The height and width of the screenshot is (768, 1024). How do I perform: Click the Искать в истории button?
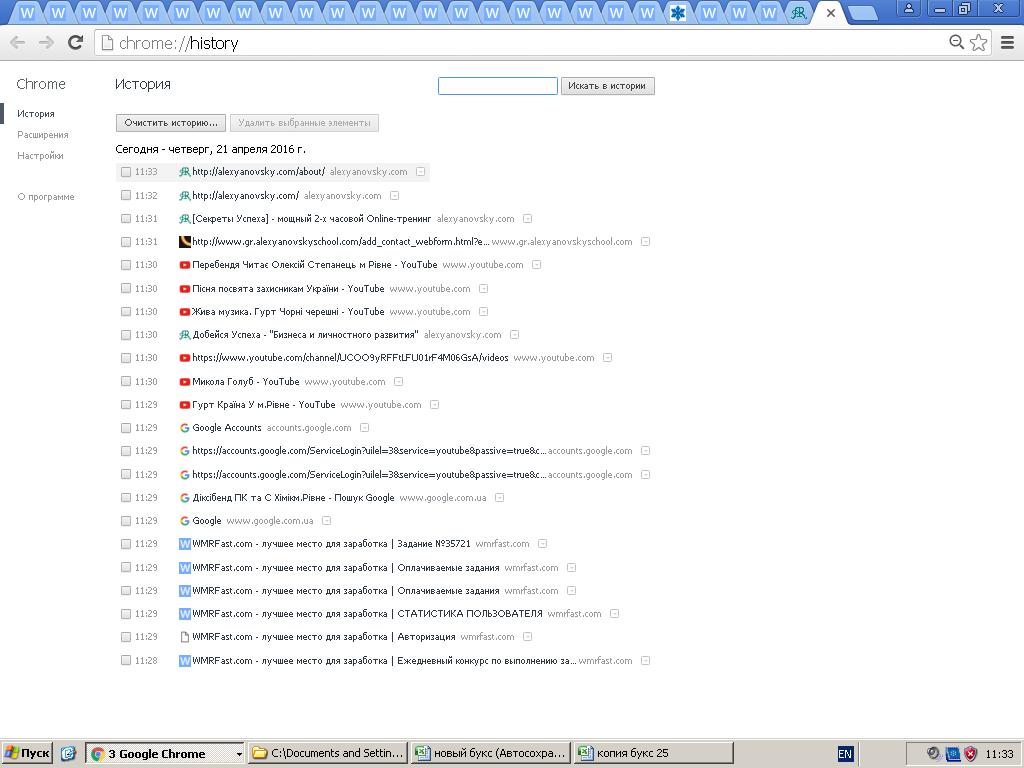(x=607, y=86)
